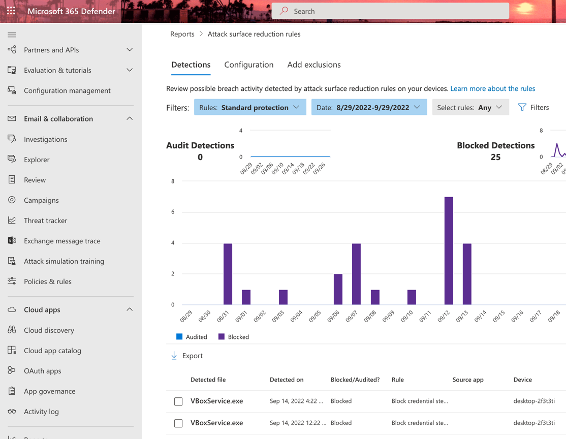Click the Exchange message trace icon
The image size is (566, 440).
pos(12,240)
